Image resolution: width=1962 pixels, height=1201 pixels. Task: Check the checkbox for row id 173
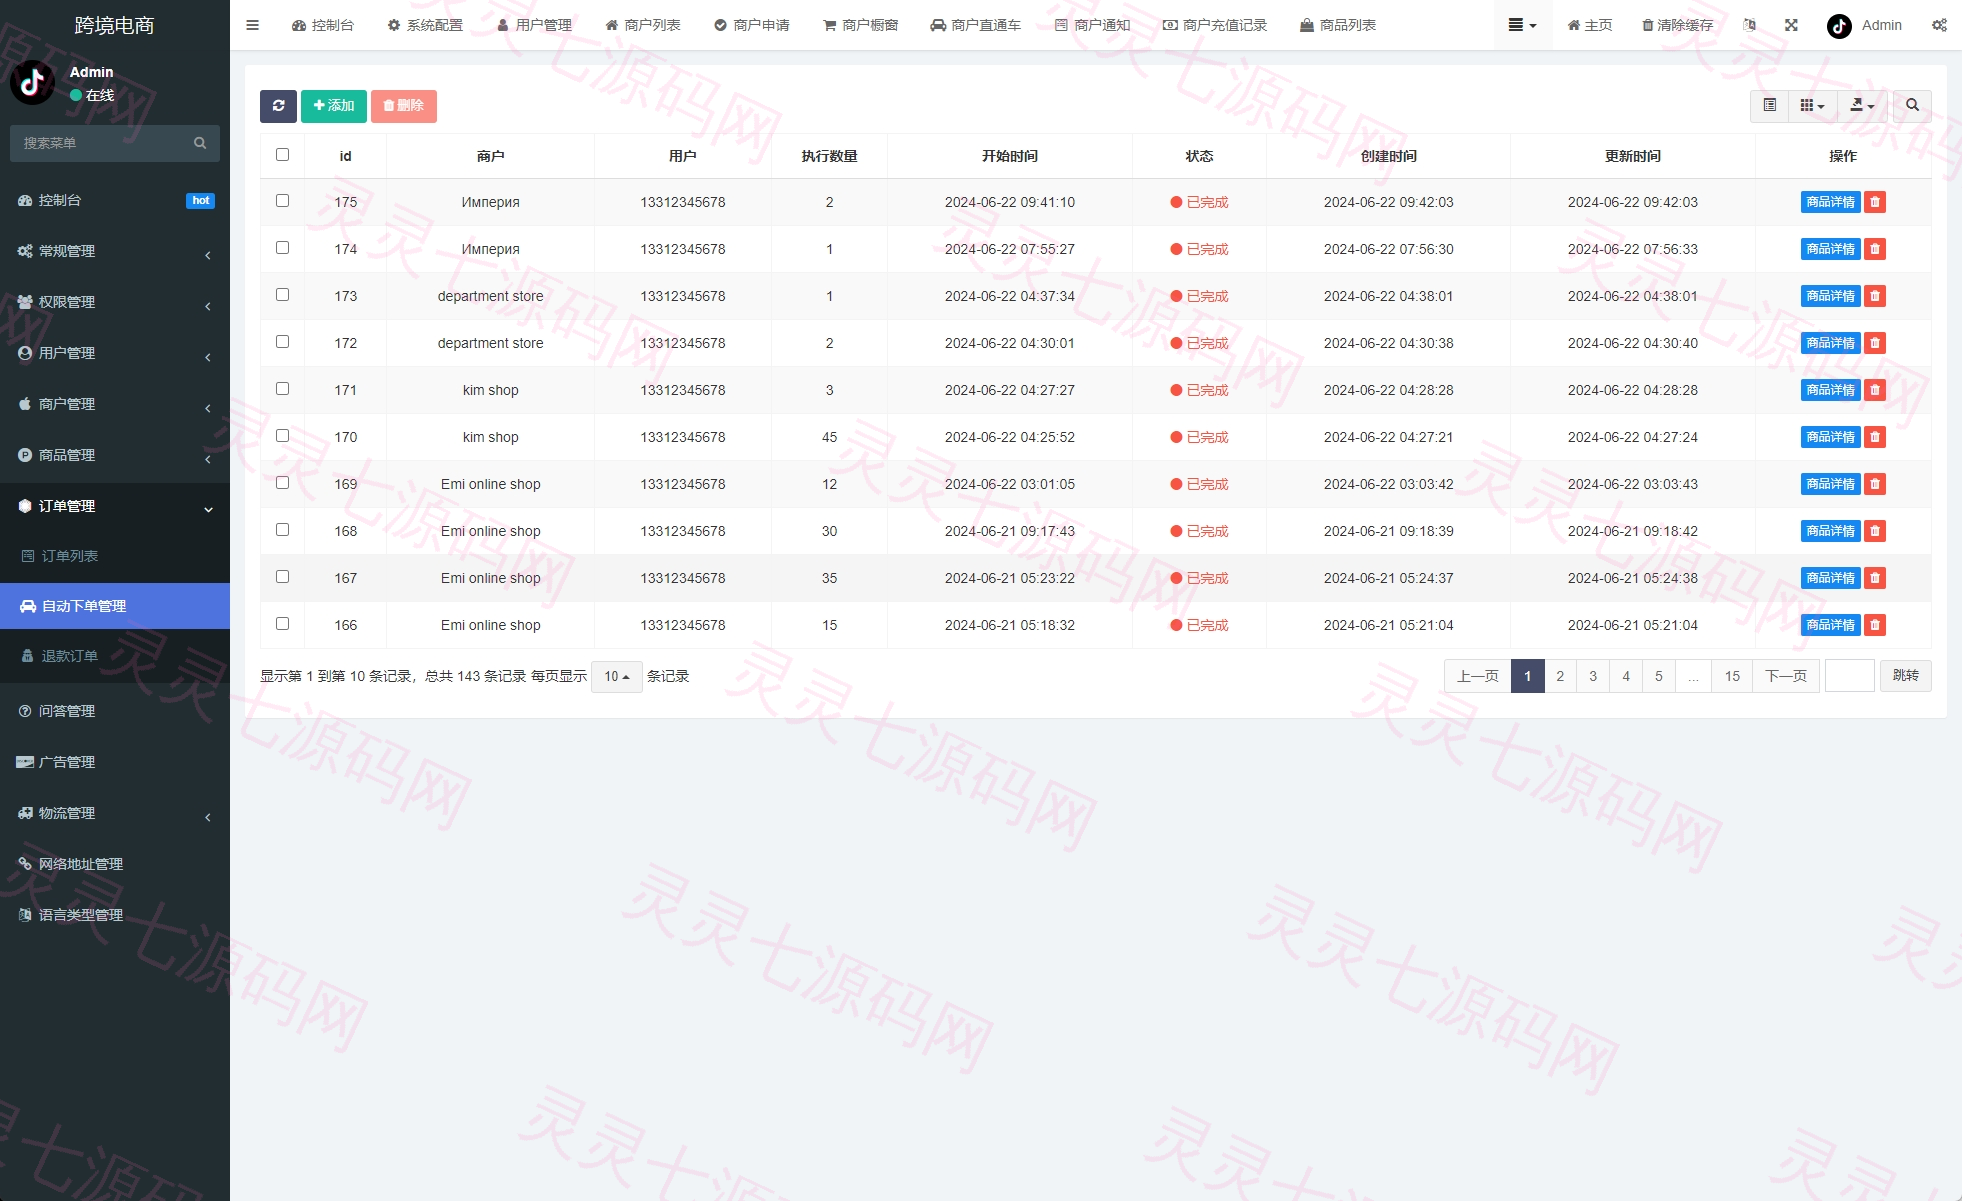click(x=282, y=295)
